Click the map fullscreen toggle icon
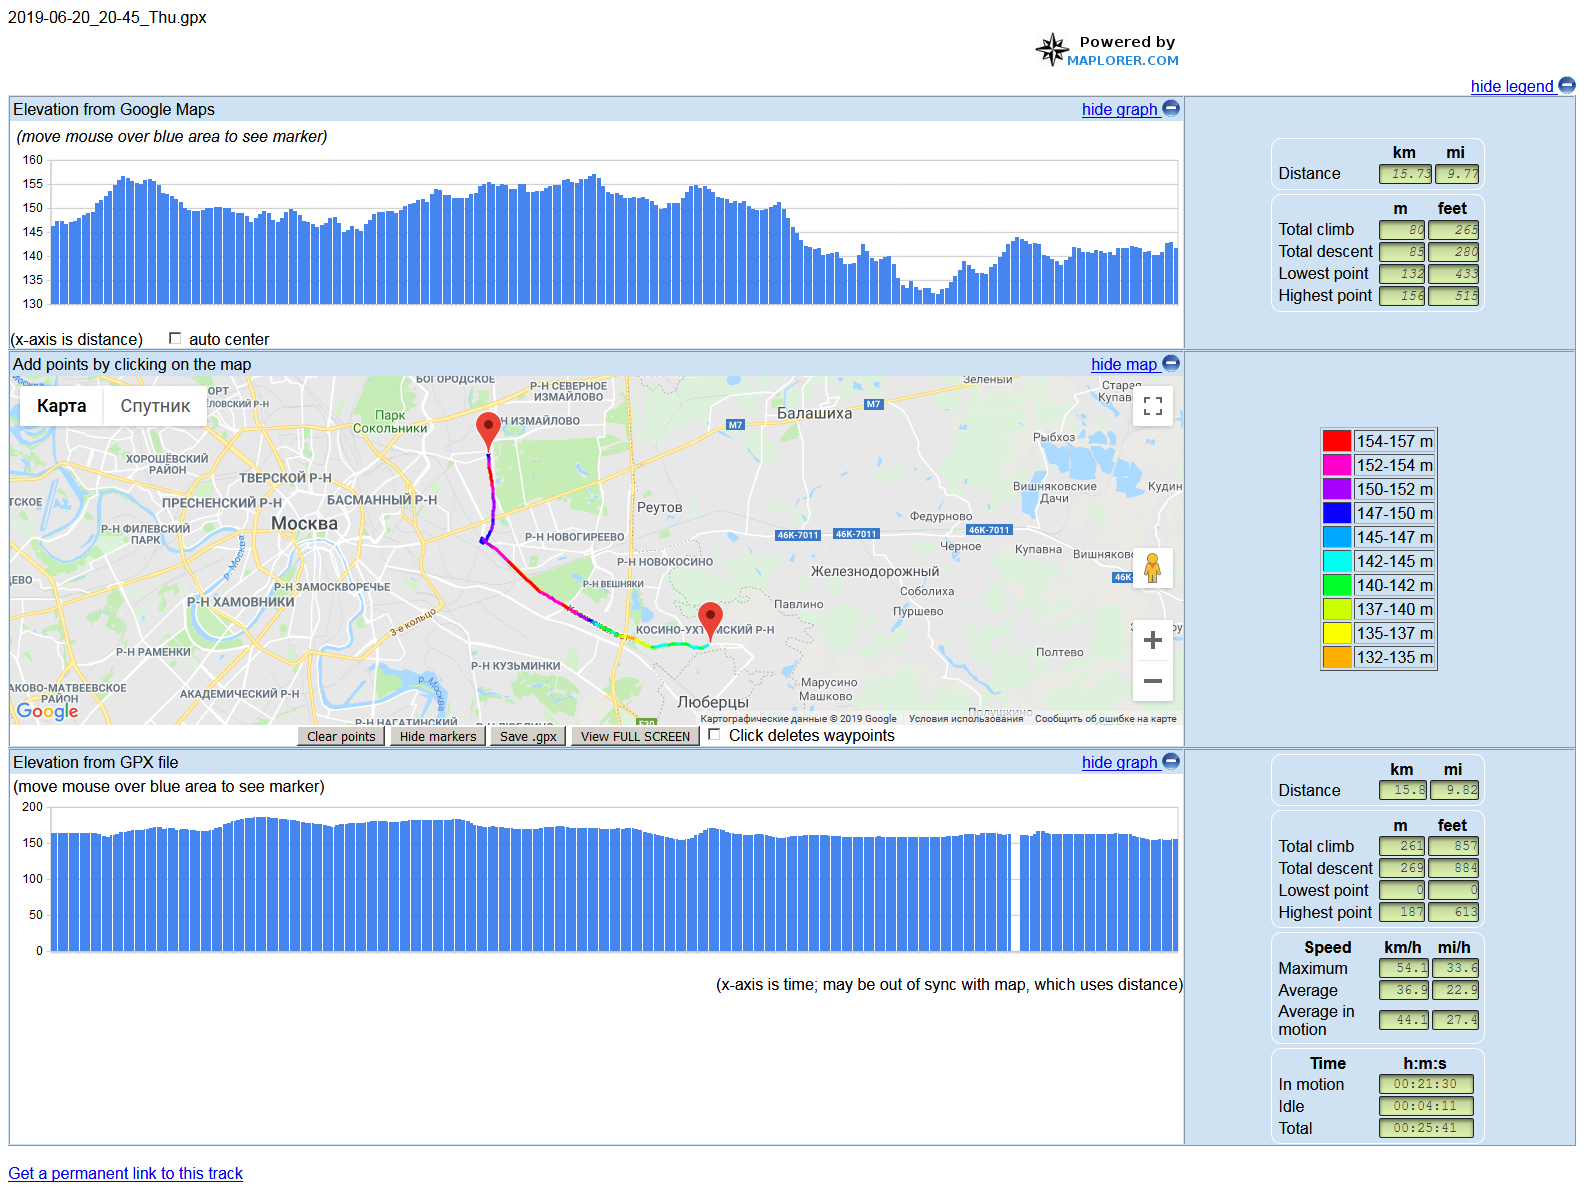The width and height of the screenshot is (1584, 1190). pos(1152,406)
